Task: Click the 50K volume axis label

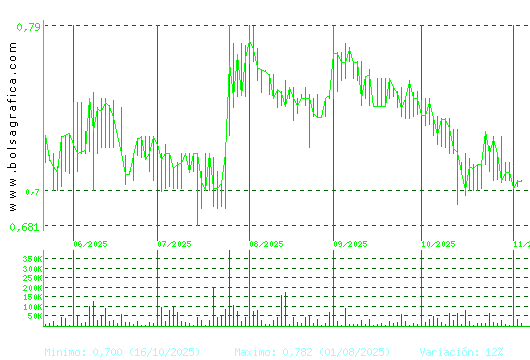Action: pos(35,316)
